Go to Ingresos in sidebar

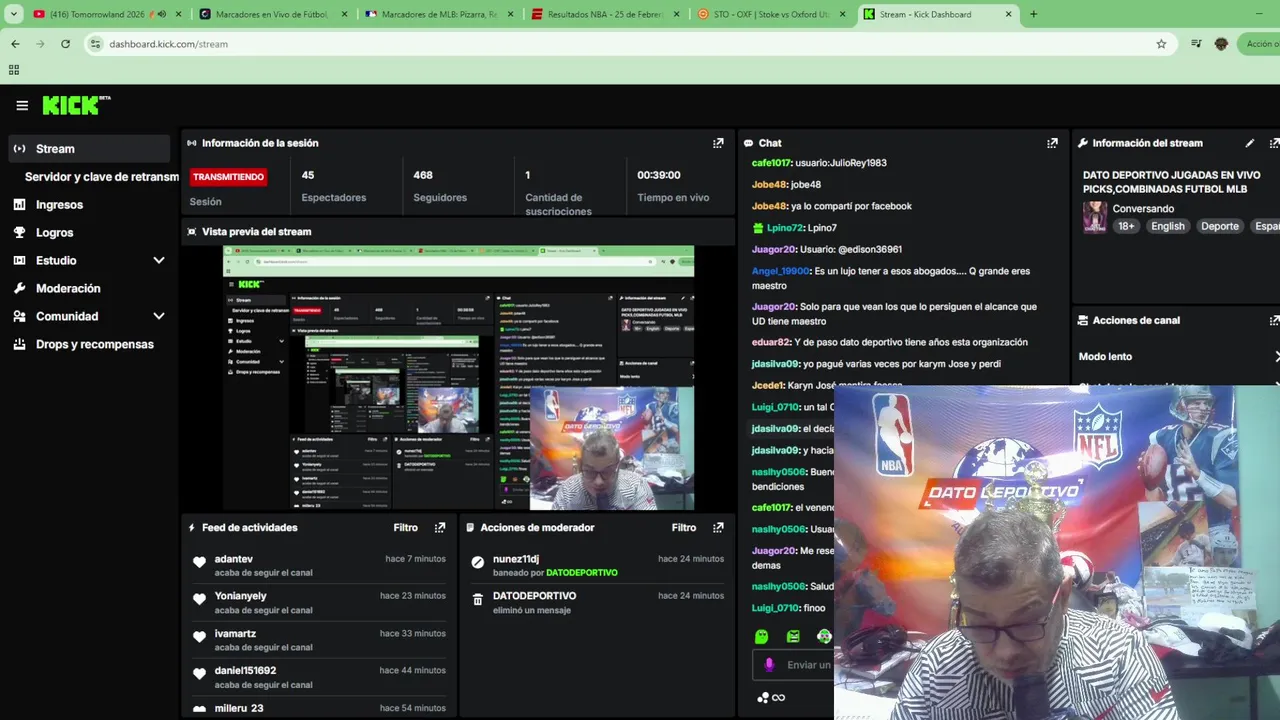click(59, 205)
